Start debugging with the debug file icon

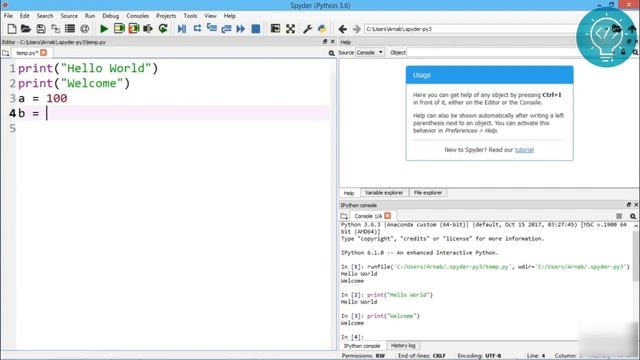(x=182, y=29)
